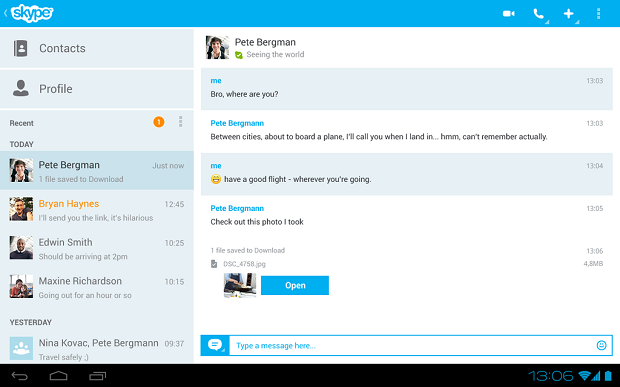620x387 pixels.
Task: Tap the orange unread count badge
Action: click(x=159, y=122)
